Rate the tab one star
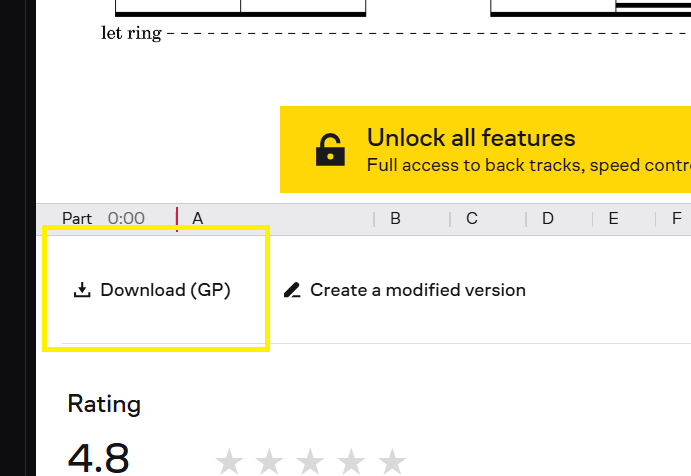This screenshot has height=476, width=691. (230, 461)
